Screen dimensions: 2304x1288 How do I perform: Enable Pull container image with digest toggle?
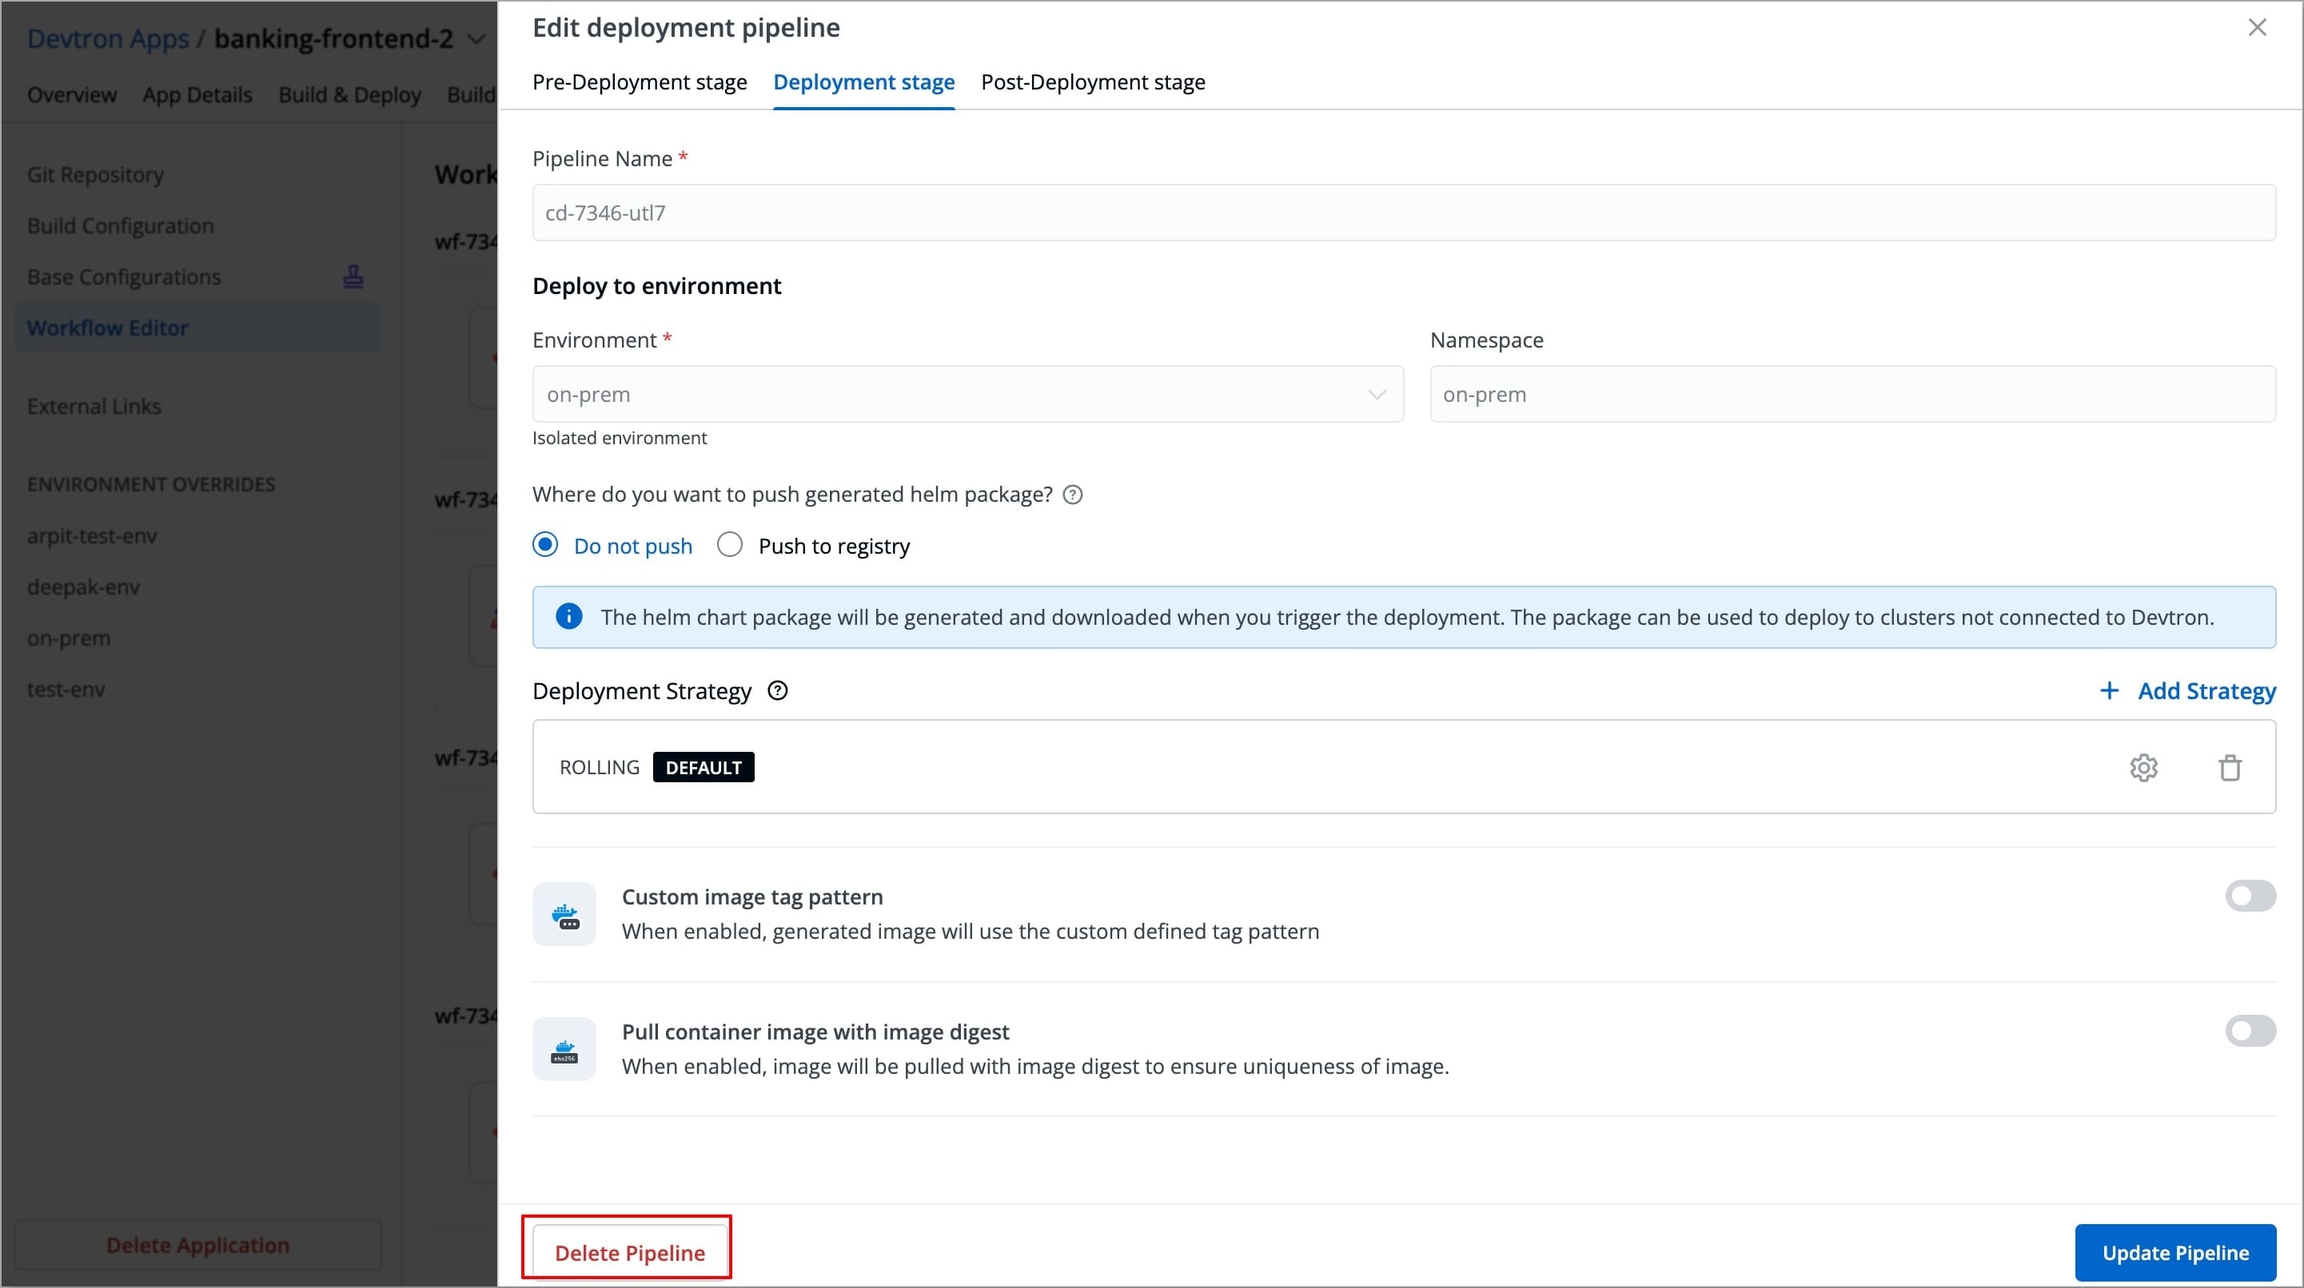2250,1031
